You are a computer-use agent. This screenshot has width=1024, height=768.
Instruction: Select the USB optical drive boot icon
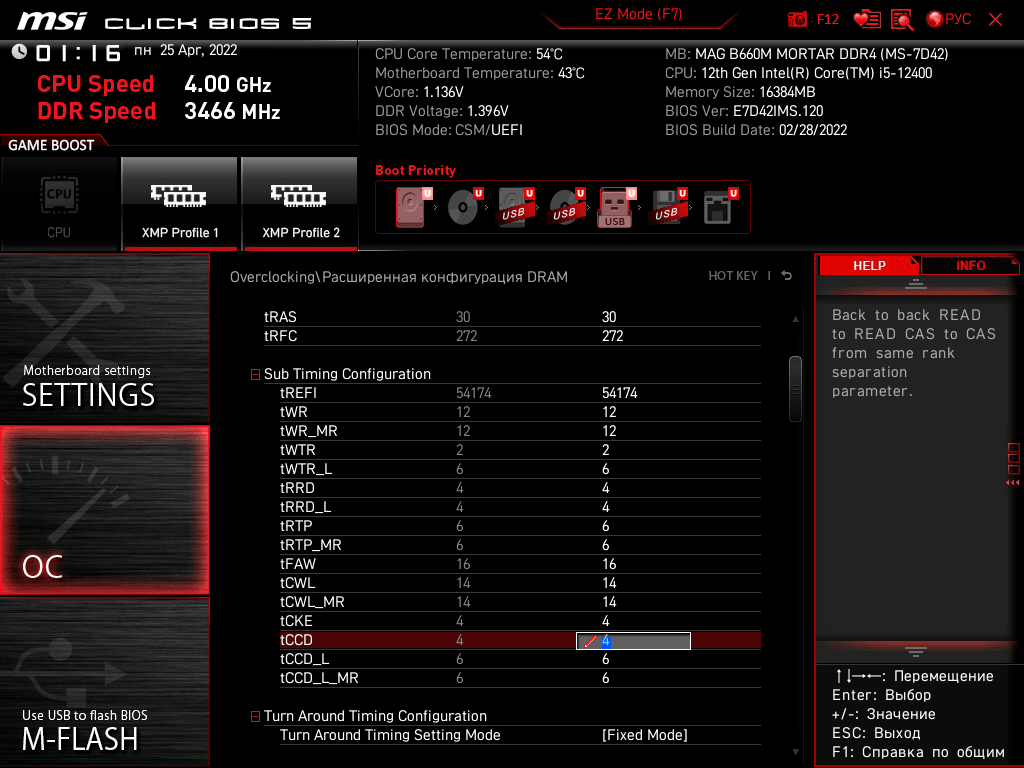(x=566, y=206)
